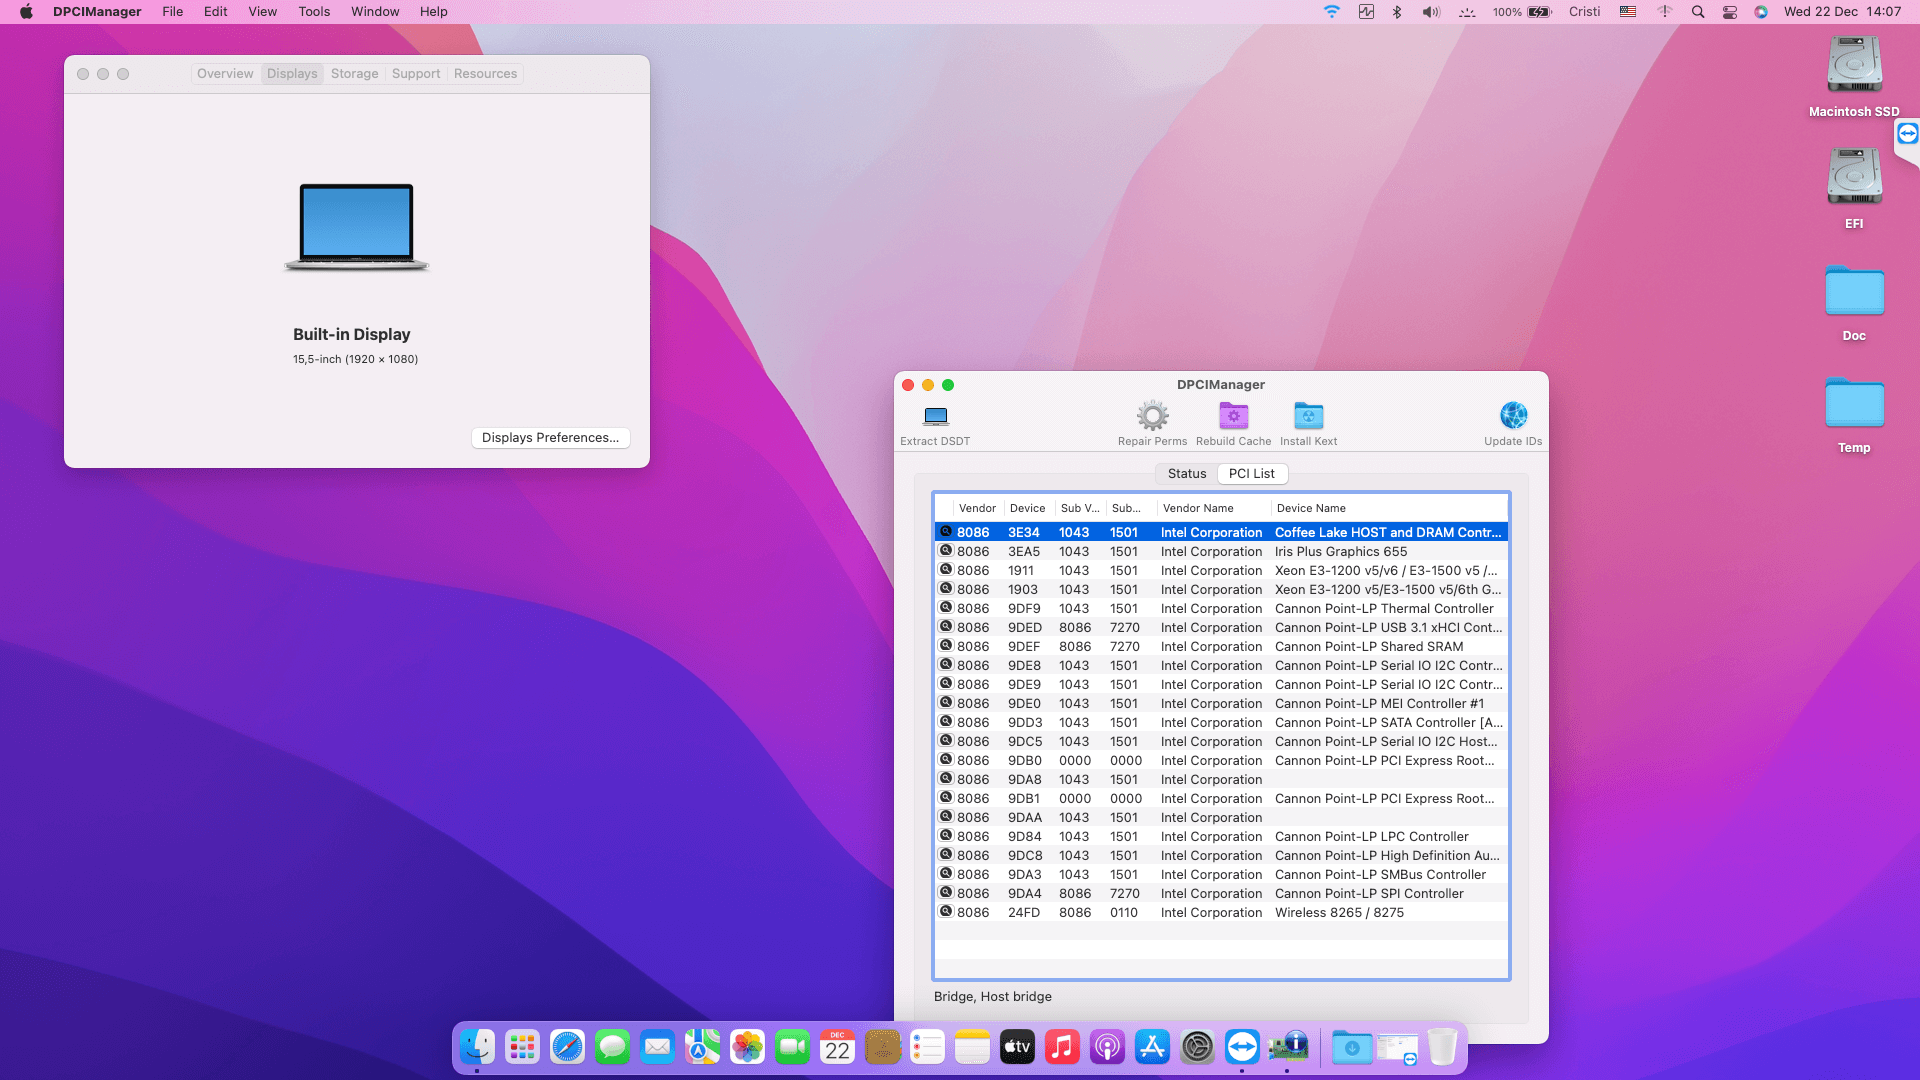Select the Cannon Point-LP LPC Controller row
This screenshot has height=1080, width=1920.
coord(1221,836)
